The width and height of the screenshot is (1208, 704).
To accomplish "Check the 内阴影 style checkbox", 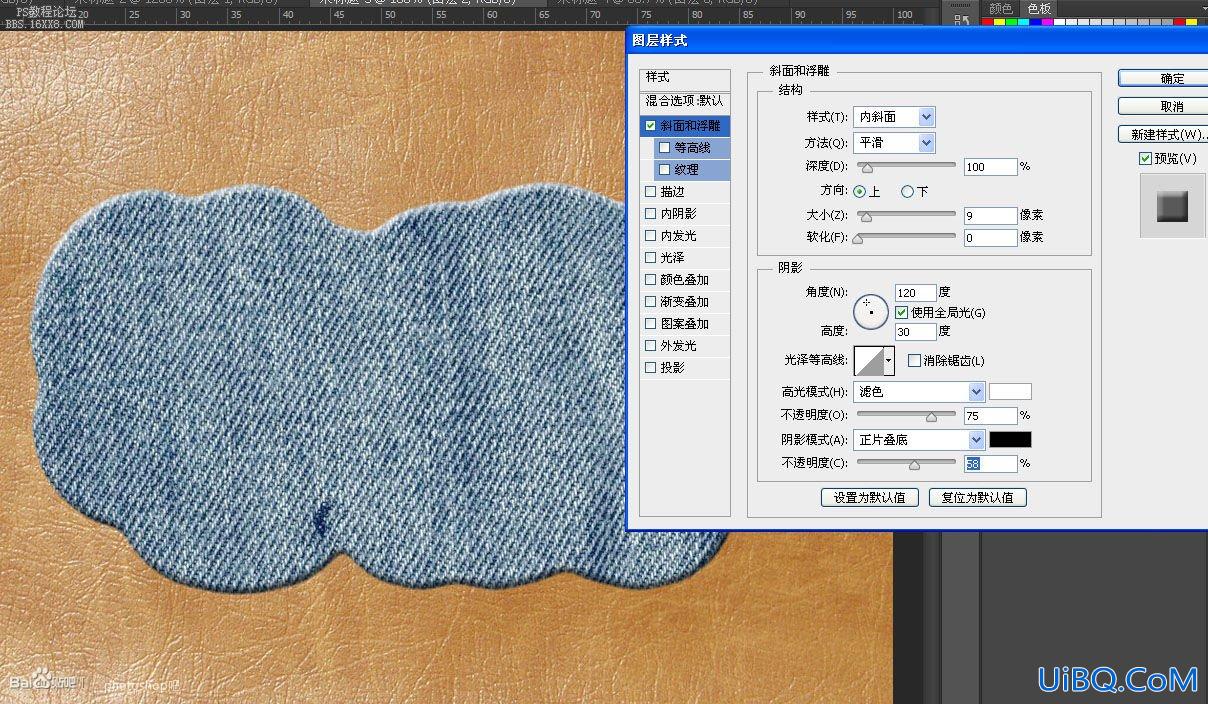I will pyautogui.click(x=651, y=214).
